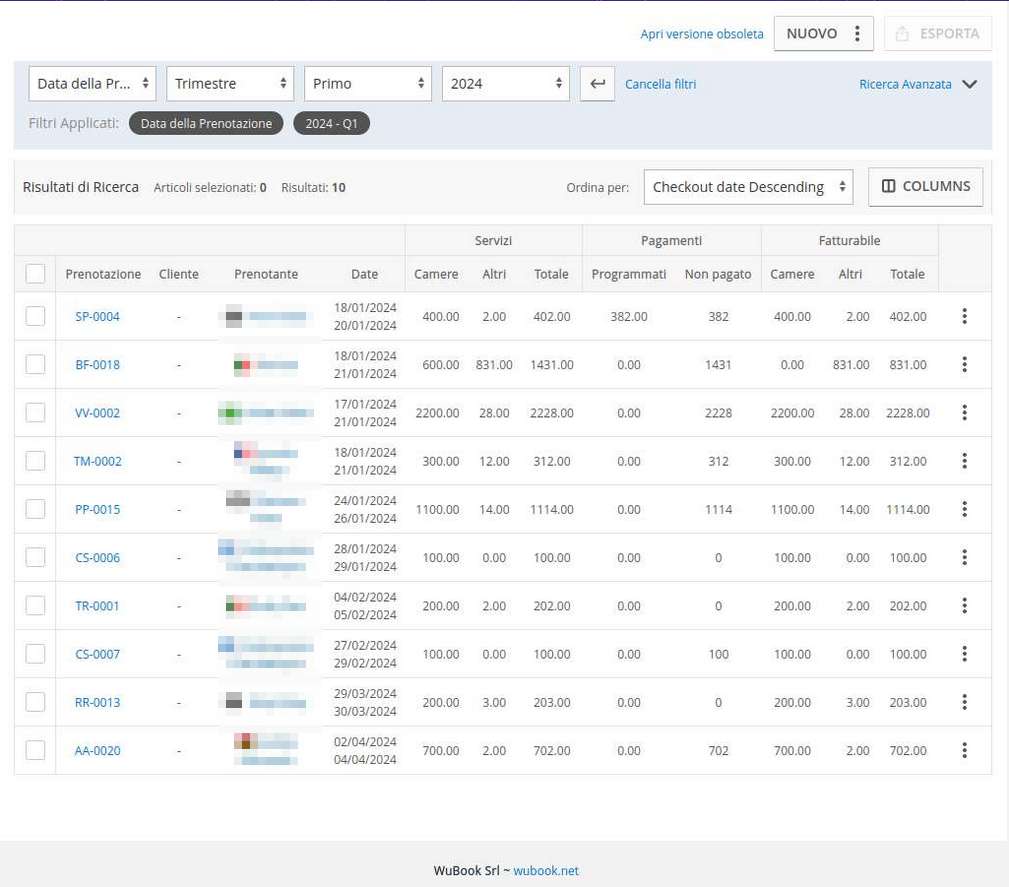Click the Prenotante column header

click(266, 274)
